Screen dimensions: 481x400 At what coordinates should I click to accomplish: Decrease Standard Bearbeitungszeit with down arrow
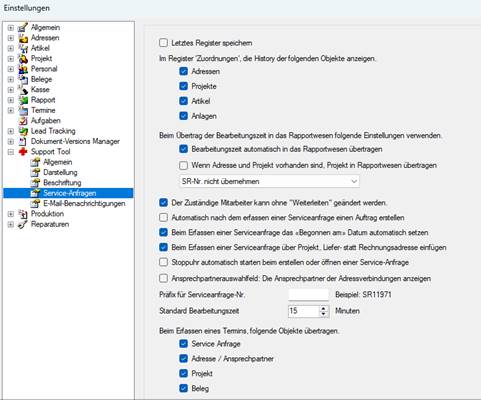tap(323, 314)
